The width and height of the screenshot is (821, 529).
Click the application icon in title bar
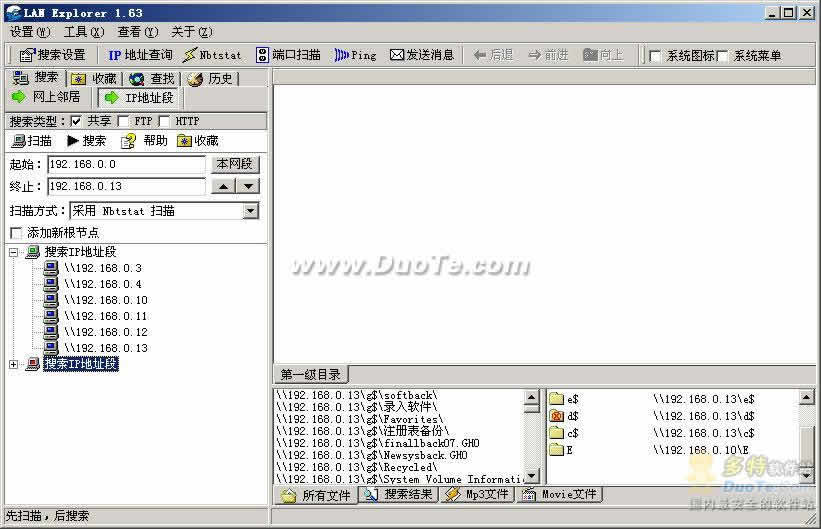tap(13, 13)
